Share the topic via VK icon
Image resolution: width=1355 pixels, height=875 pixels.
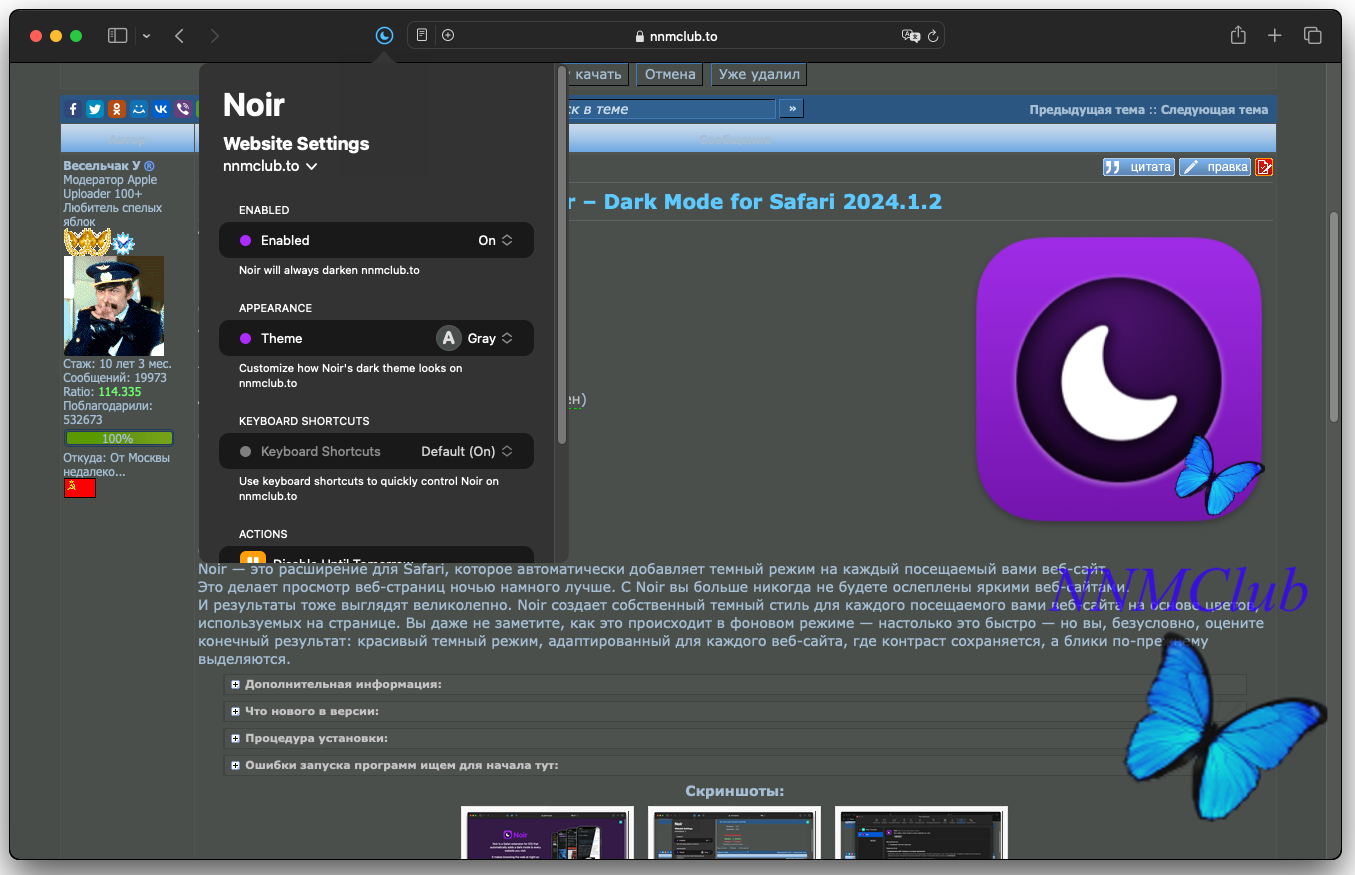pos(161,109)
